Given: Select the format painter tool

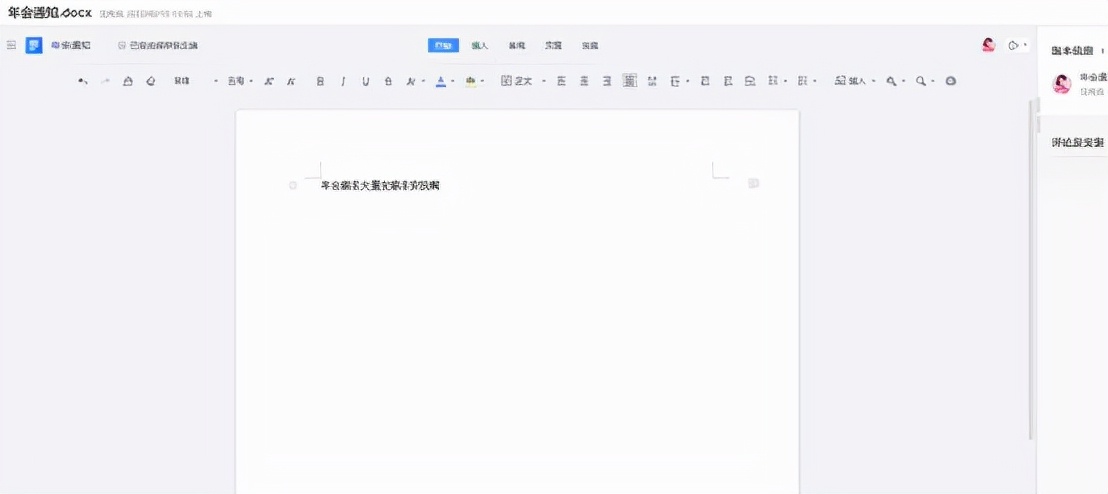Looking at the screenshot, I should click(x=128, y=81).
